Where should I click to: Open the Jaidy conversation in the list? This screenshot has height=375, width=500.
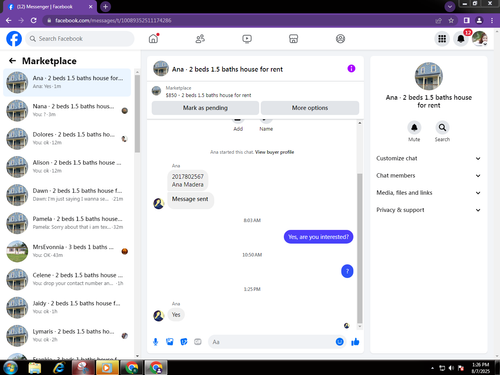(67, 307)
